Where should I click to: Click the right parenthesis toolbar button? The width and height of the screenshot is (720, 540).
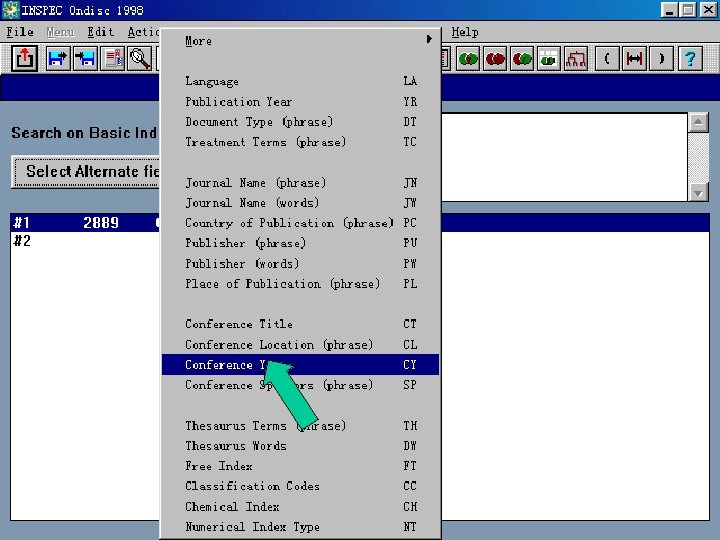click(x=661, y=58)
